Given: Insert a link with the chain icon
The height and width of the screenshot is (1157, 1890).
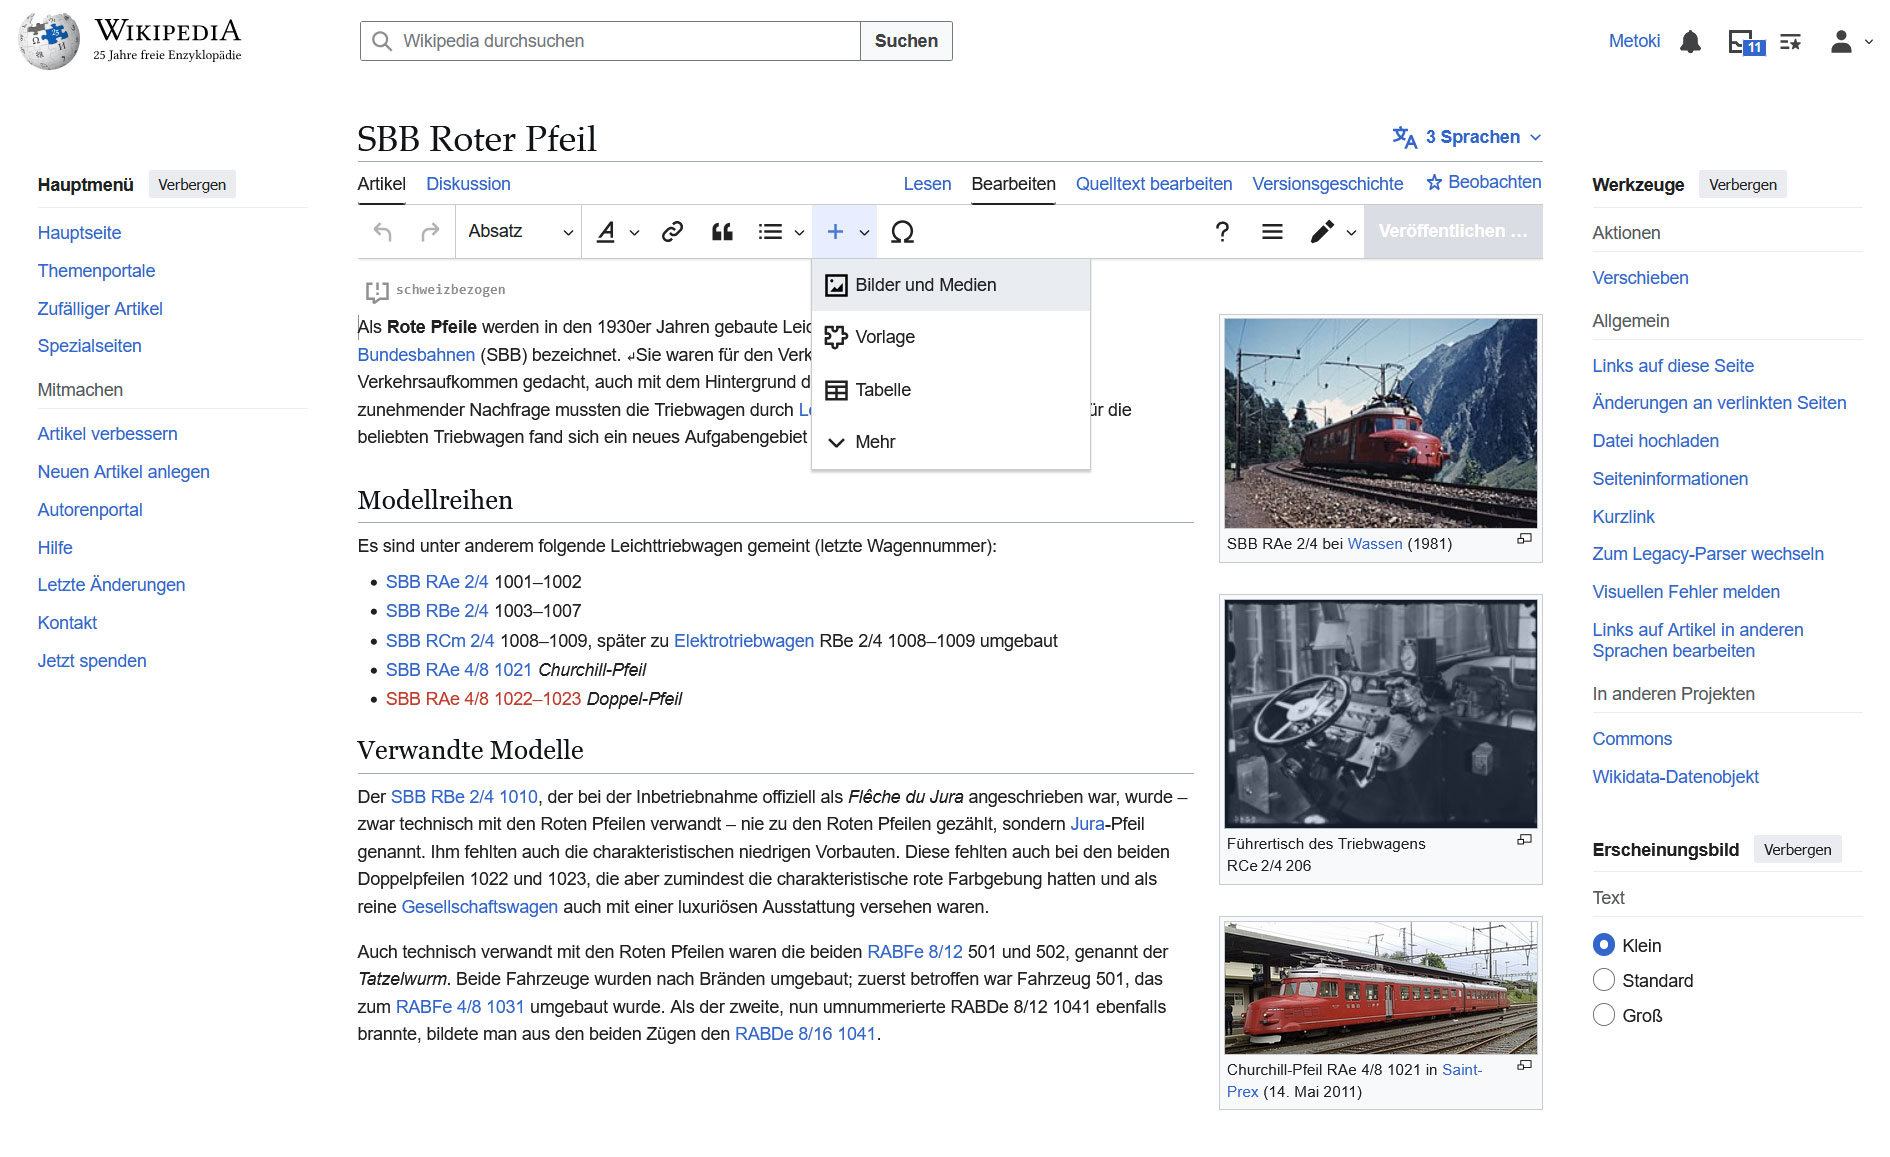Looking at the screenshot, I should [672, 232].
